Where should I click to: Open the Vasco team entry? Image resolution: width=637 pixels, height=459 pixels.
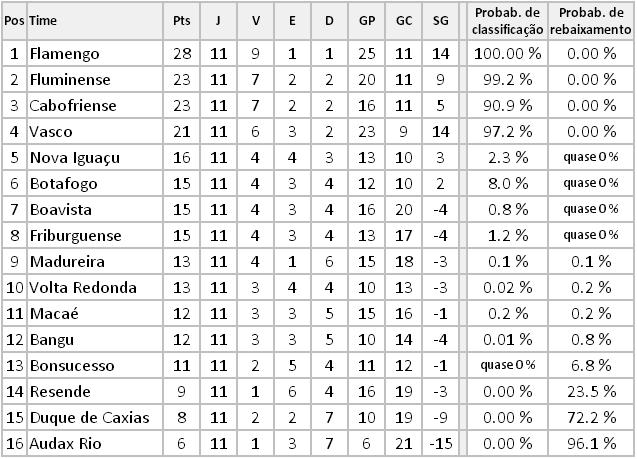(52, 131)
